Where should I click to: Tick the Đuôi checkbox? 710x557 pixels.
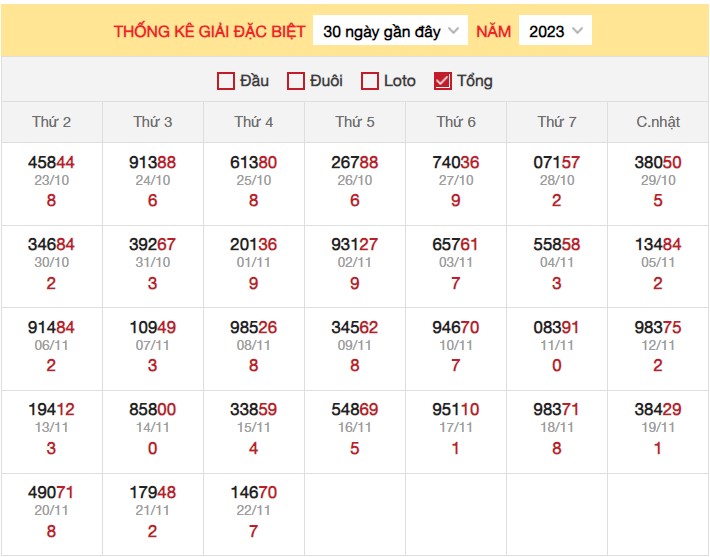click(x=296, y=81)
